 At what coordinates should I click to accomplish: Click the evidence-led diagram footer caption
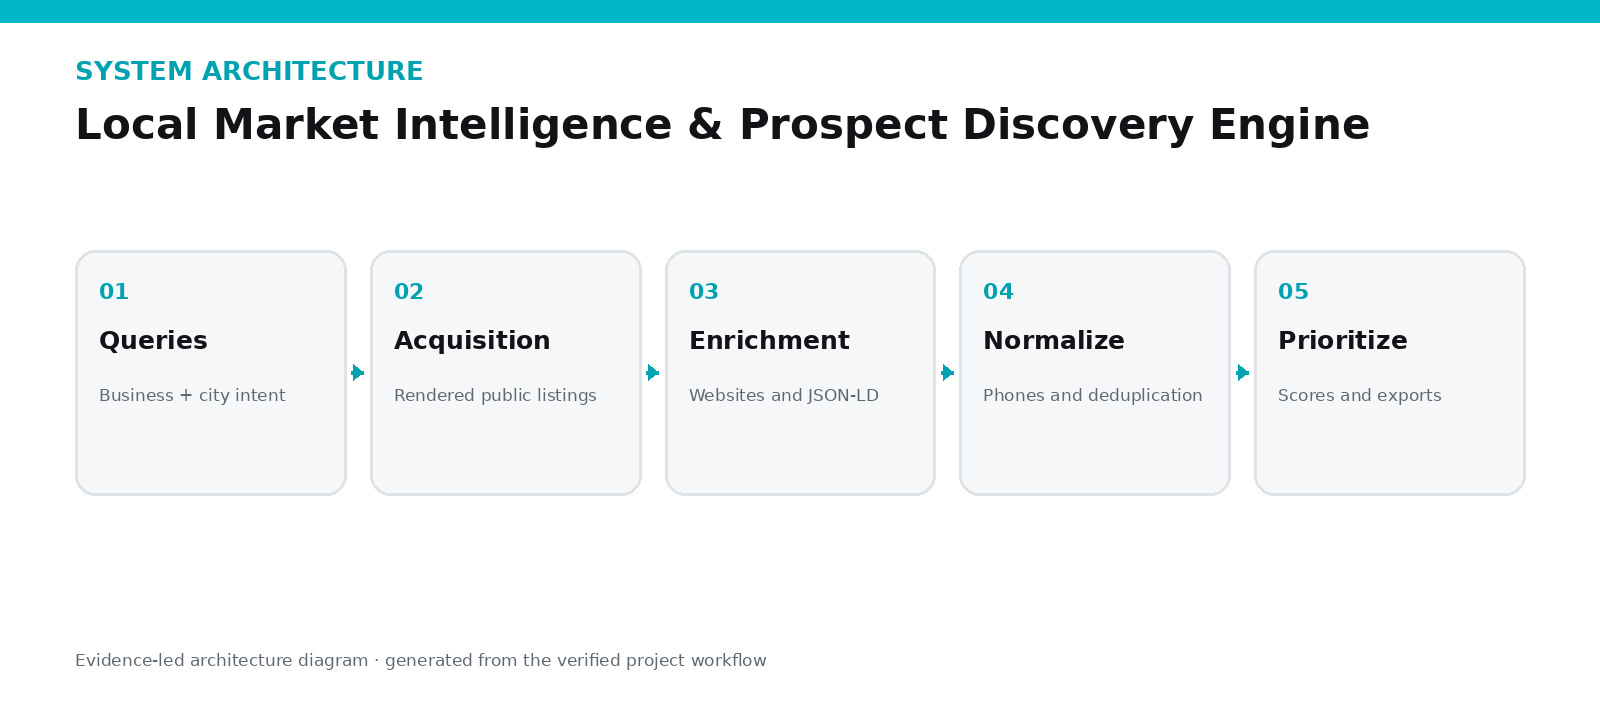click(x=421, y=661)
